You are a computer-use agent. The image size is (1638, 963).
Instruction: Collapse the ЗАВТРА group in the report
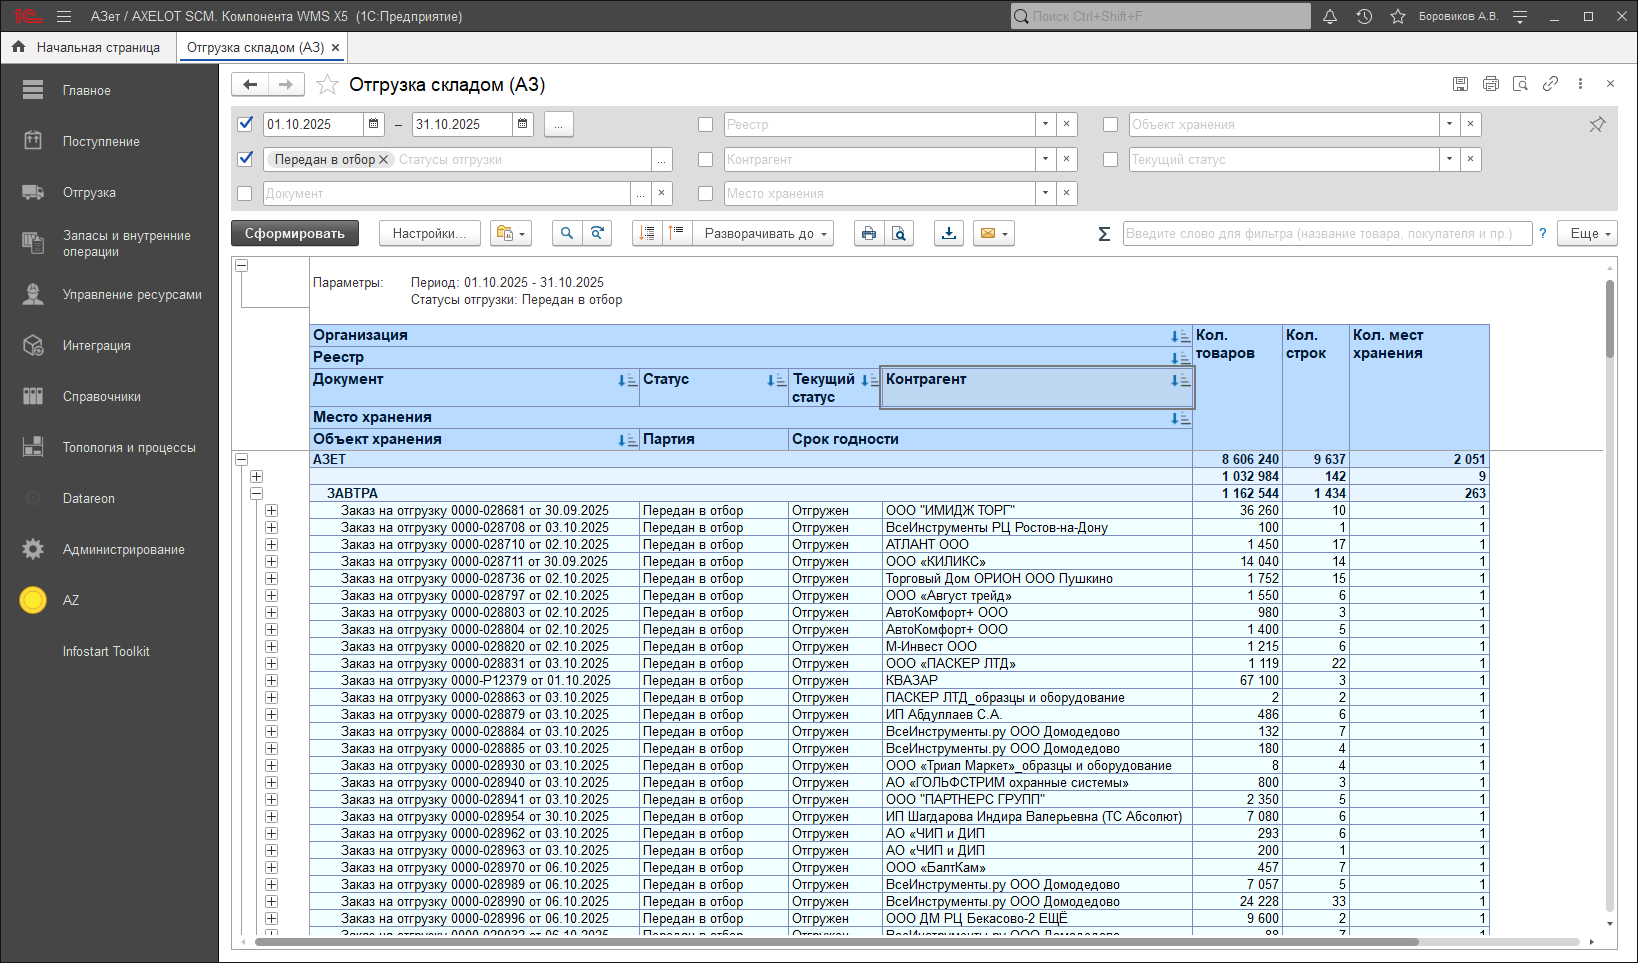point(256,493)
